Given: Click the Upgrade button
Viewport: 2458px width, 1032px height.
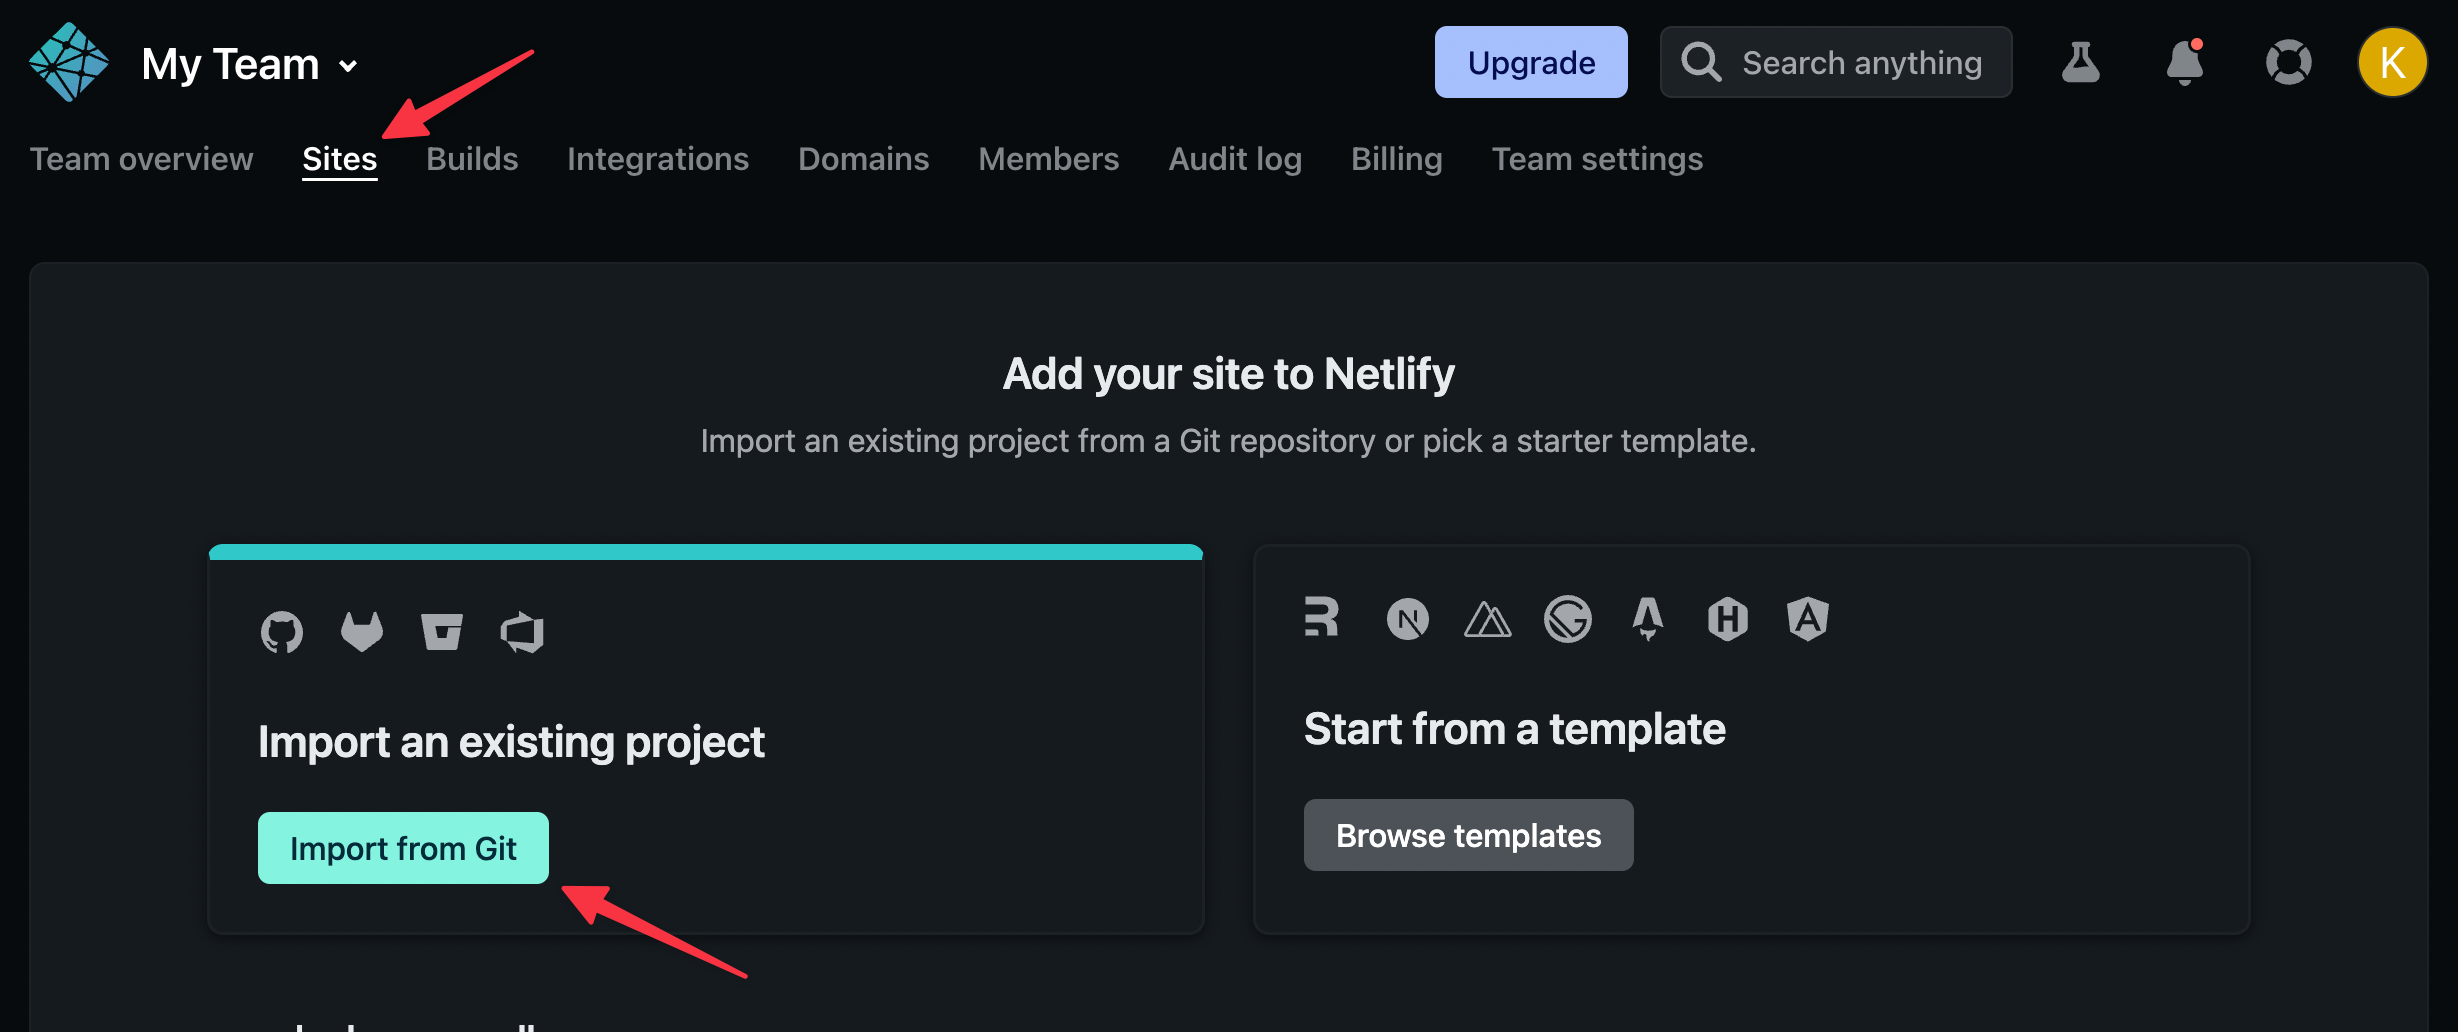Looking at the screenshot, I should (x=1531, y=62).
